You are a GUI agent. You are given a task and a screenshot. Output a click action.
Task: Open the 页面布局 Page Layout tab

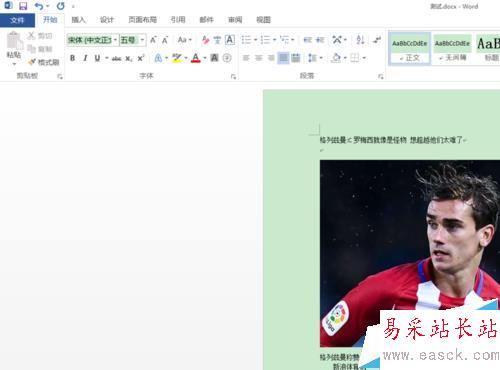coord(143,20)
